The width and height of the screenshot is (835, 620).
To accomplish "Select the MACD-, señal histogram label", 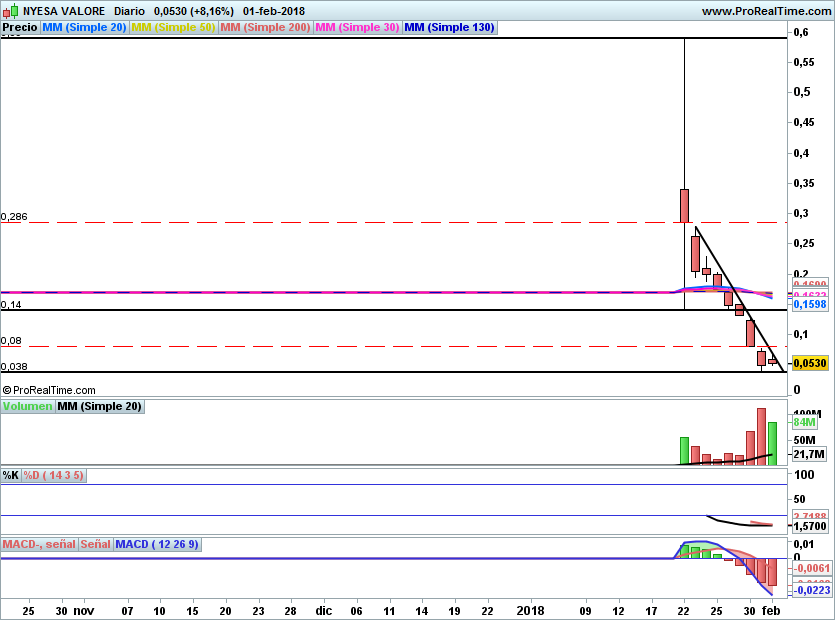I will (x=39, y=544).
